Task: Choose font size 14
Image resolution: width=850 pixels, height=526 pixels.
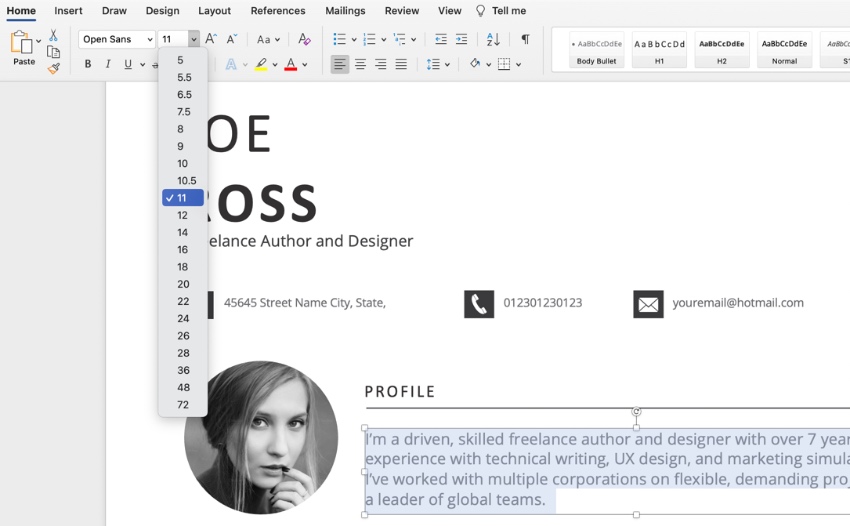Action: click(183, 233)
